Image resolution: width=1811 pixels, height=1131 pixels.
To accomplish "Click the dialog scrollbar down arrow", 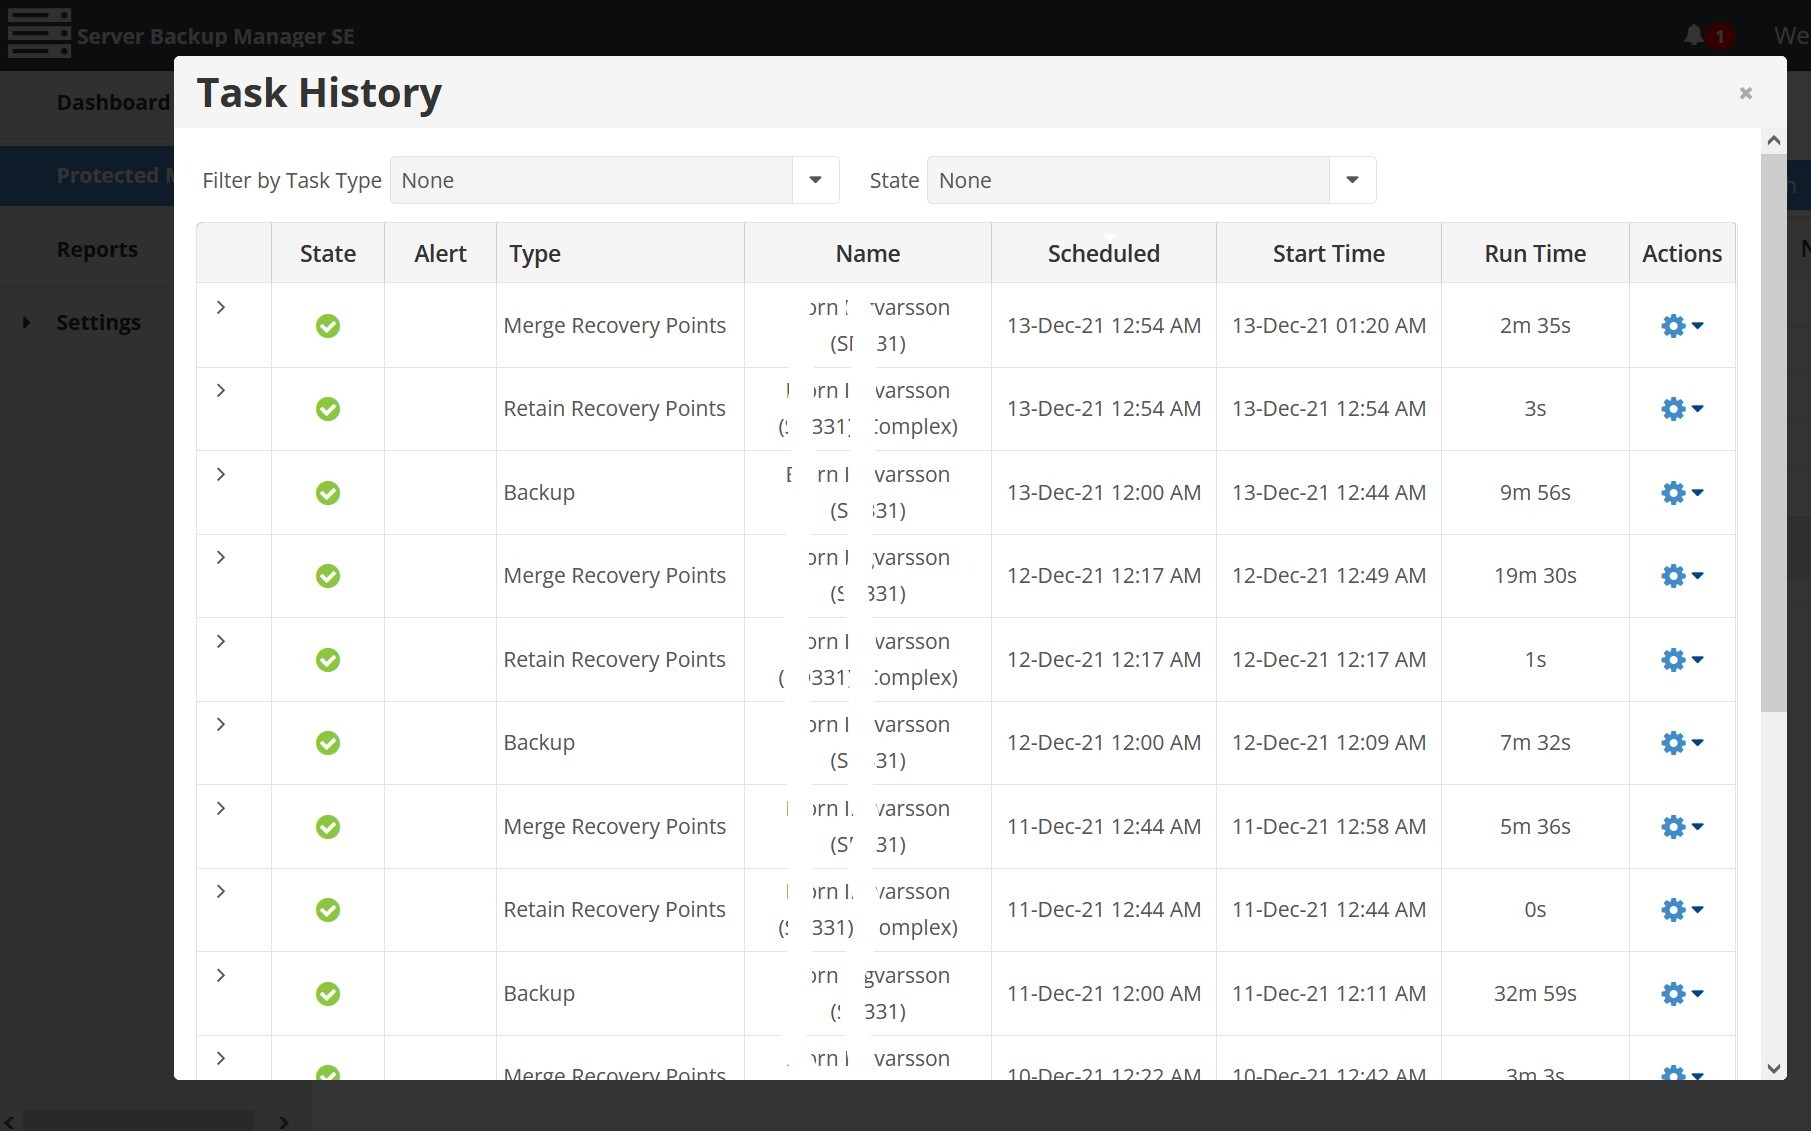I will (1773, 1068).
